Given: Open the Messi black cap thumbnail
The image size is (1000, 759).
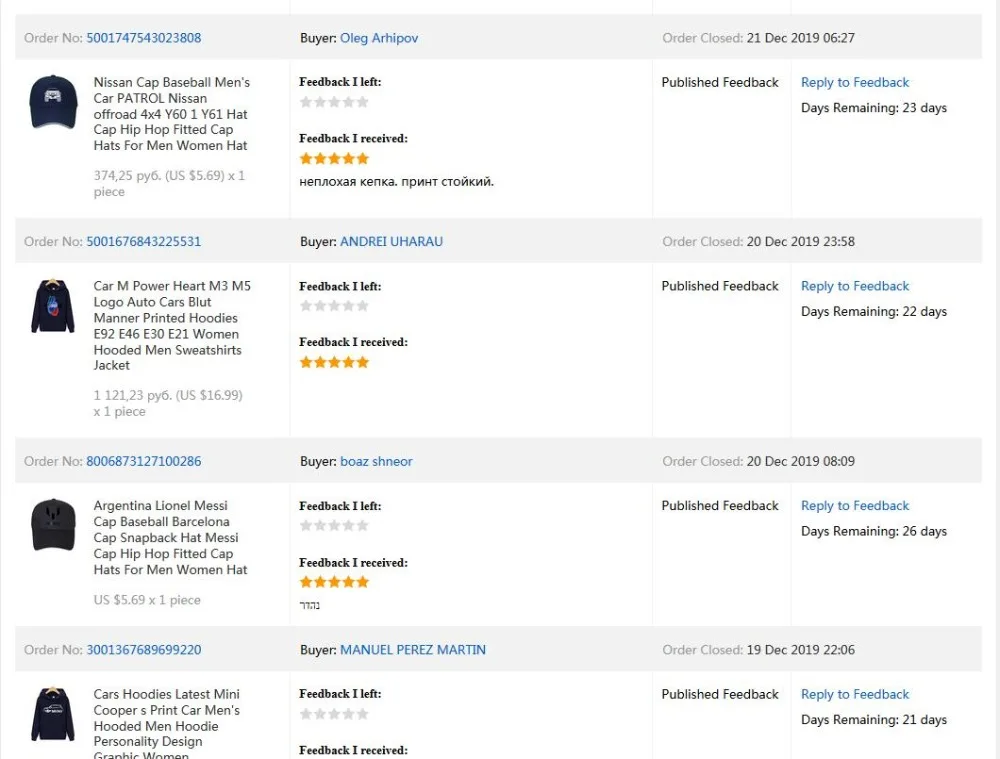Looking at the screenshot, I should [53, 525].
